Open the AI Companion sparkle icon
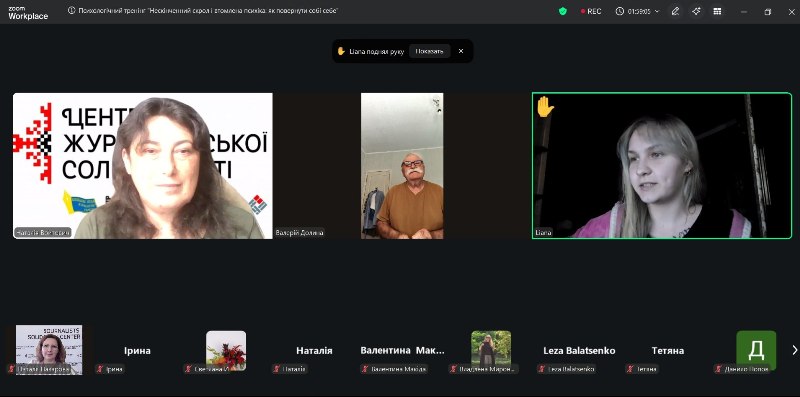This screenshot has height=397, width=800. click(x=696, y=11)
